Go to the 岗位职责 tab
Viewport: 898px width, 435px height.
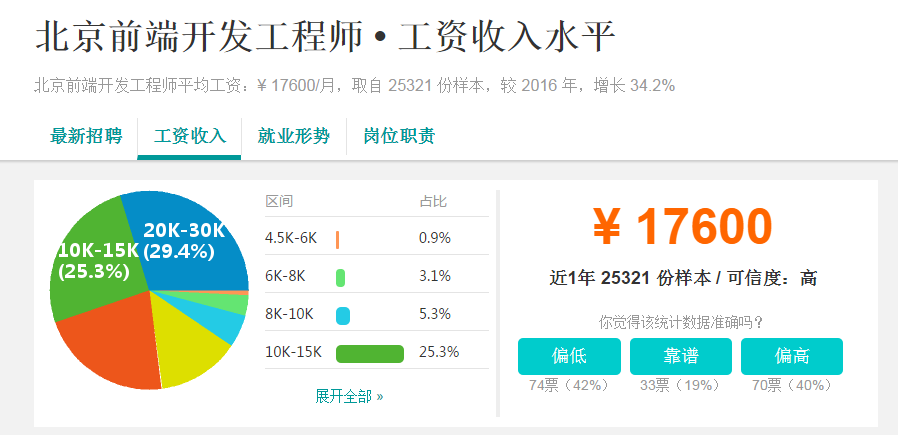(399, 137)
